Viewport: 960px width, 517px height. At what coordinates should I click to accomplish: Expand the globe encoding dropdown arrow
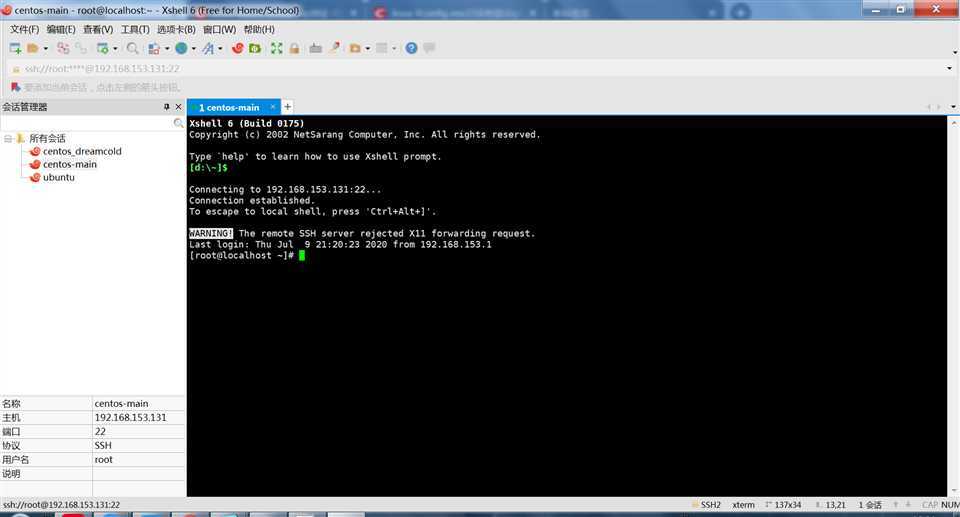193,48
